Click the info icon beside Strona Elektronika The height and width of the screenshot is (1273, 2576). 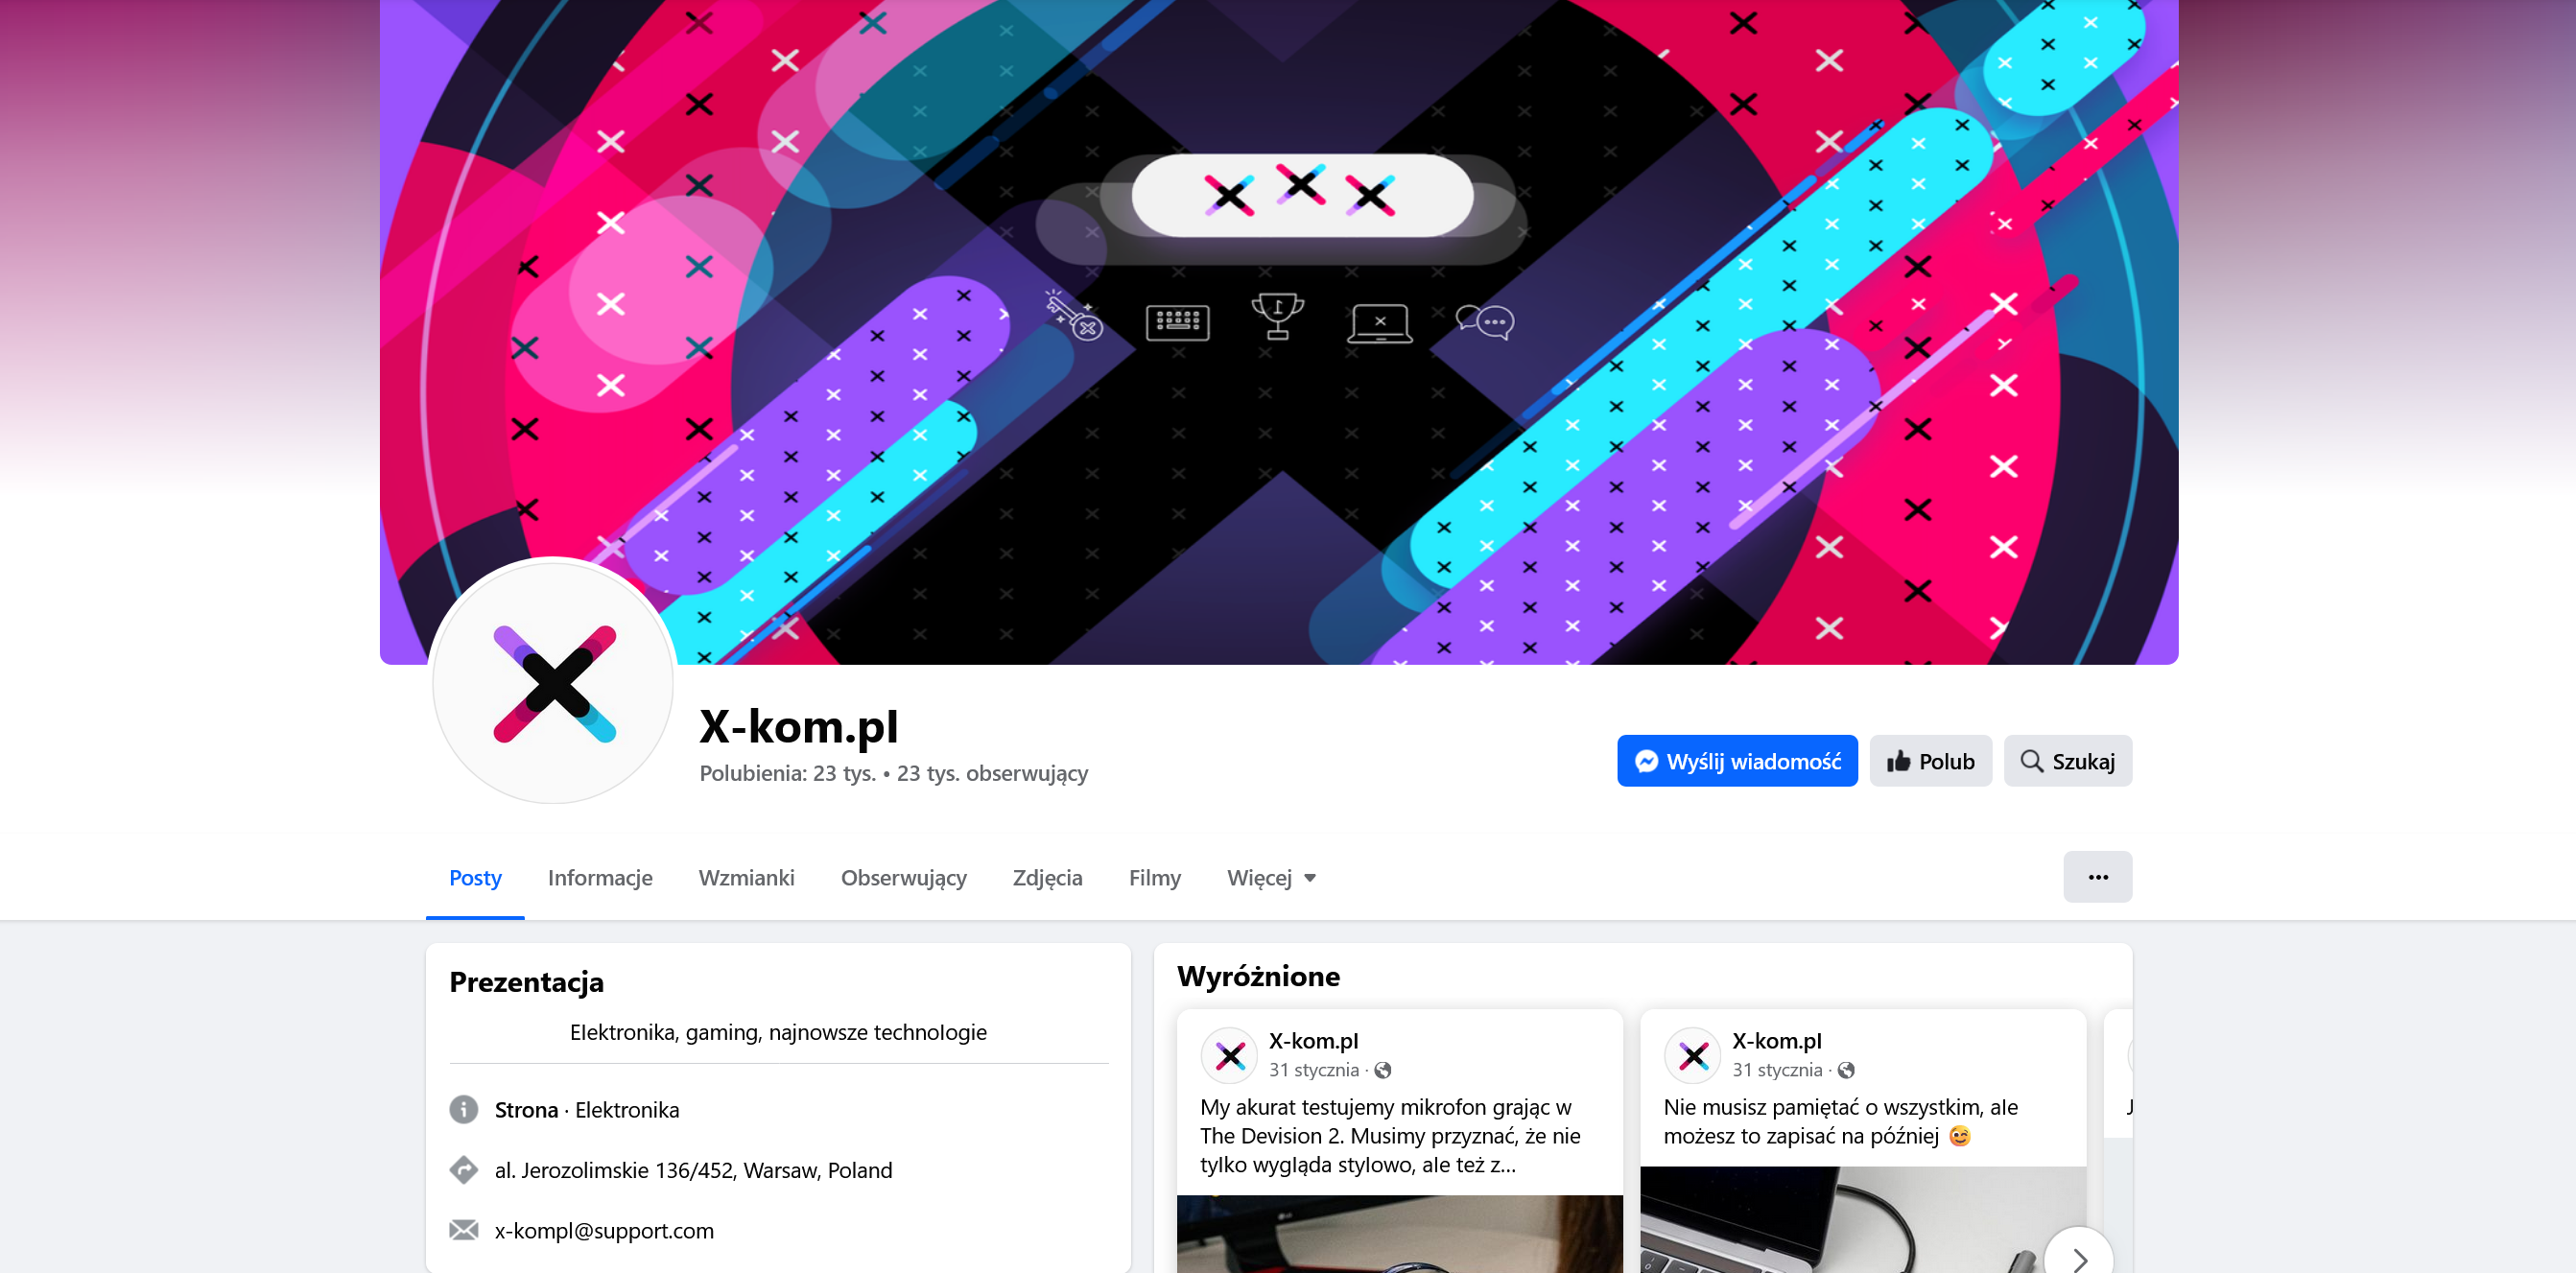(463, 1109)
